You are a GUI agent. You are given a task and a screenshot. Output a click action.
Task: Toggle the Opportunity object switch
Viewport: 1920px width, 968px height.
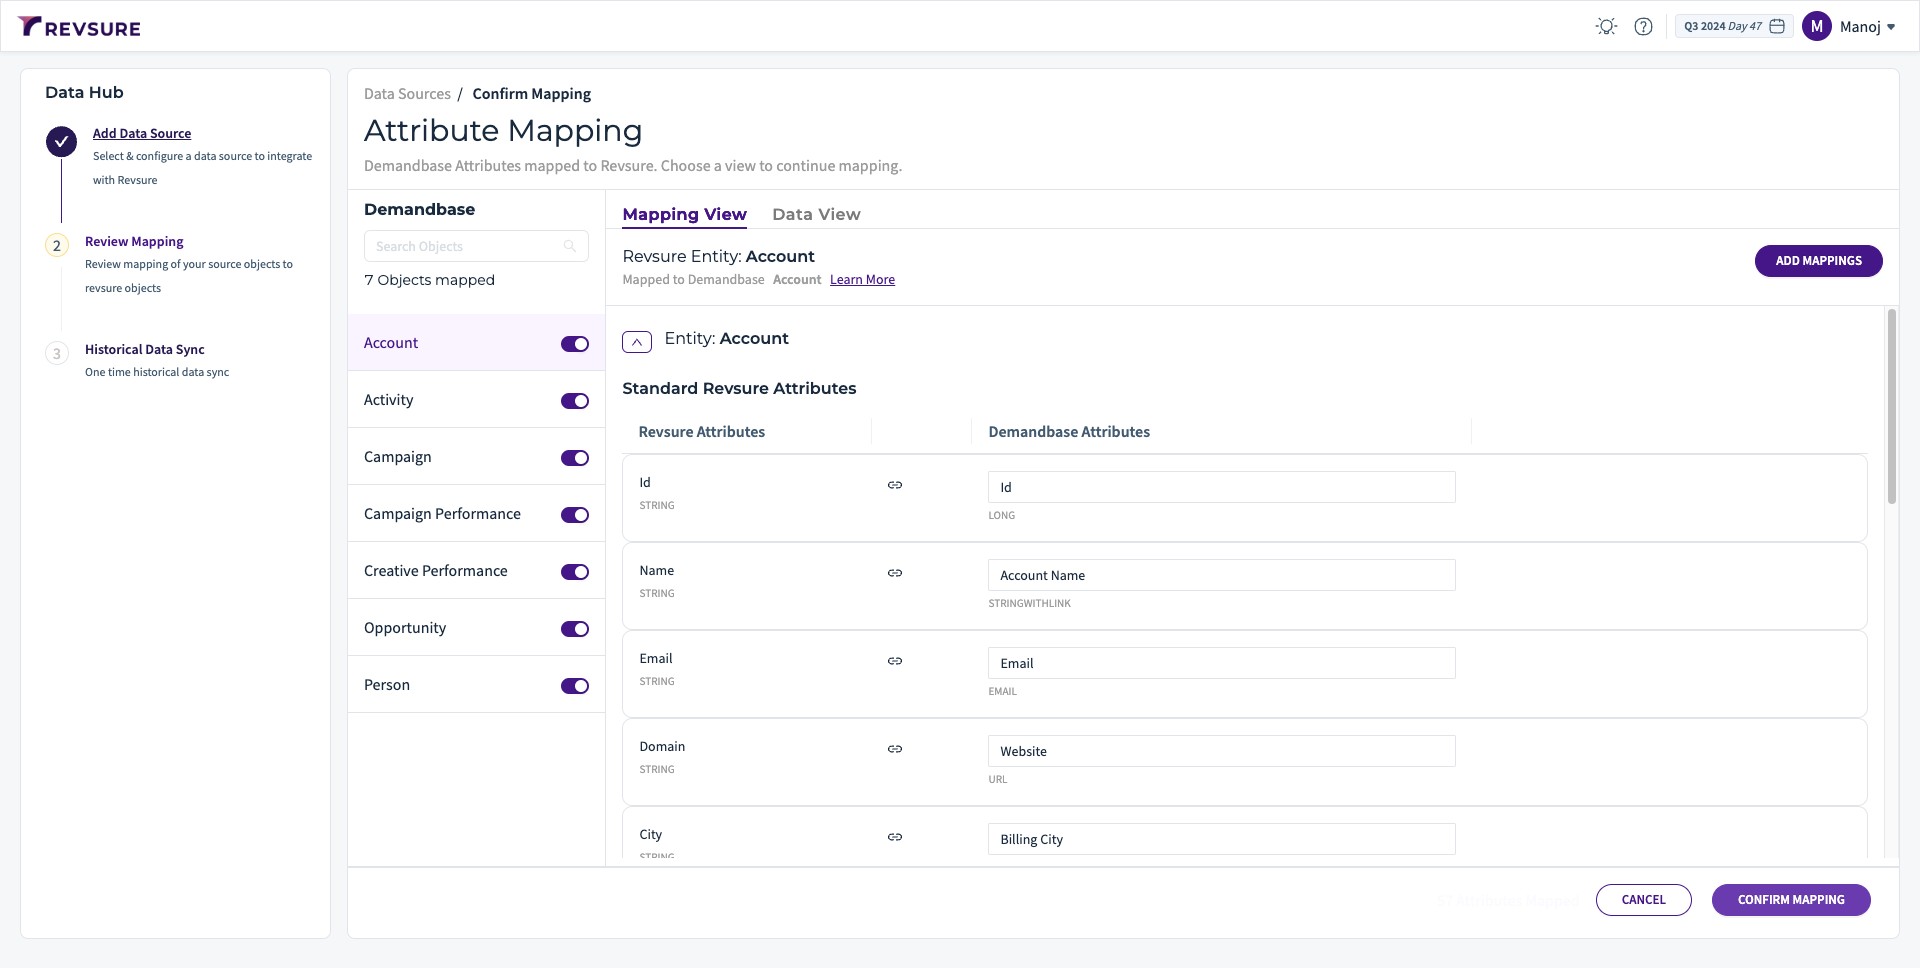pyautogui.click(x=575, y=629)
